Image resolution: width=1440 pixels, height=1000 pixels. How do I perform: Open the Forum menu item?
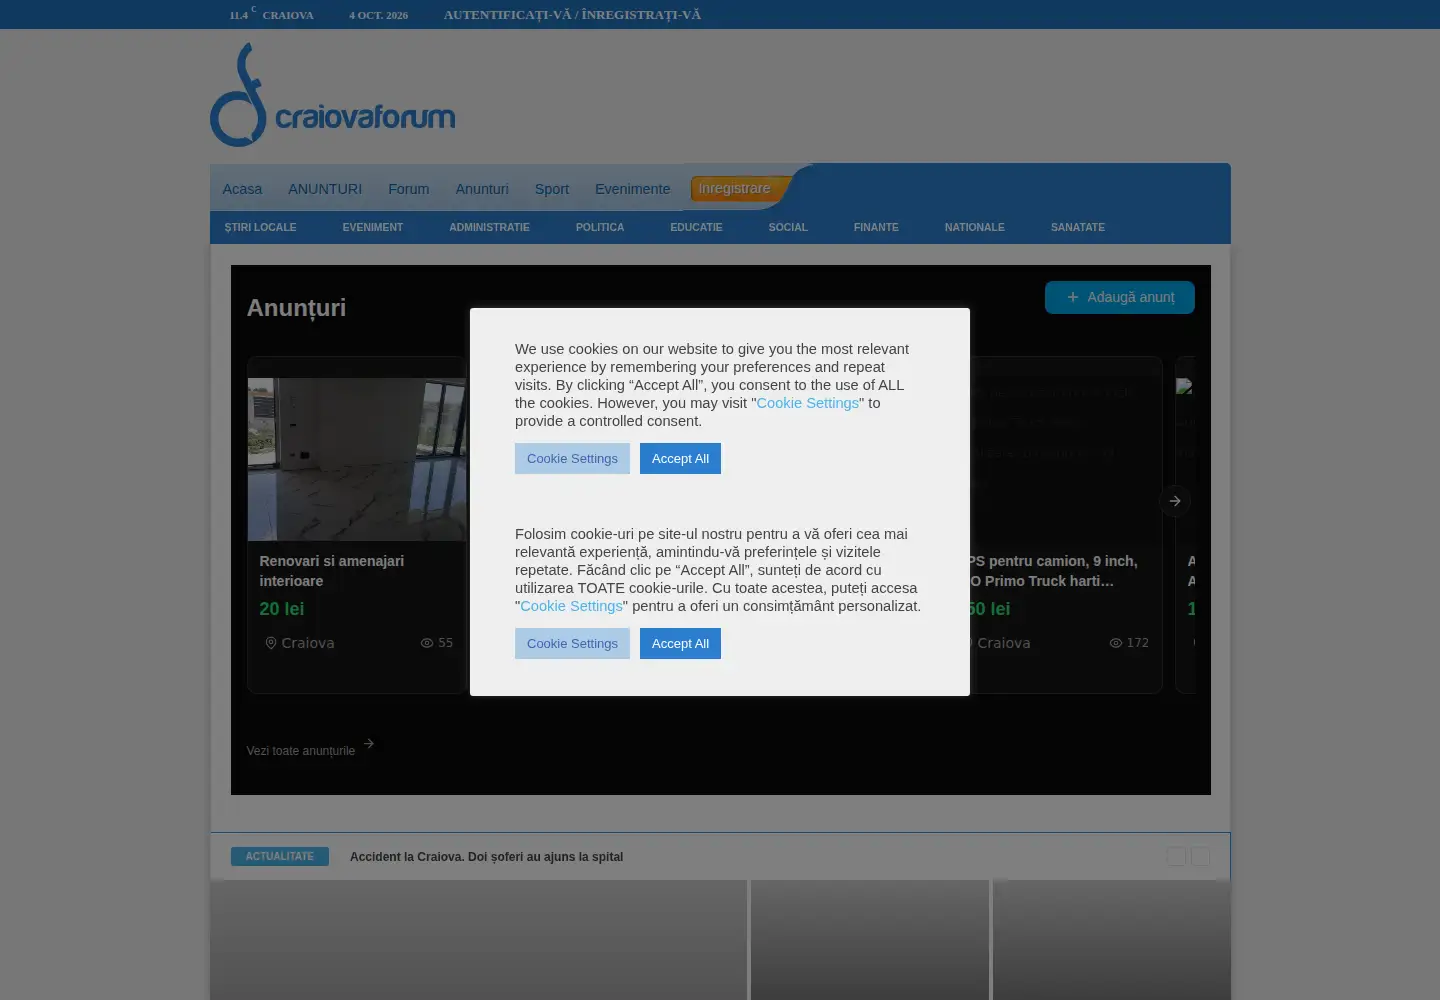(408, 189)
